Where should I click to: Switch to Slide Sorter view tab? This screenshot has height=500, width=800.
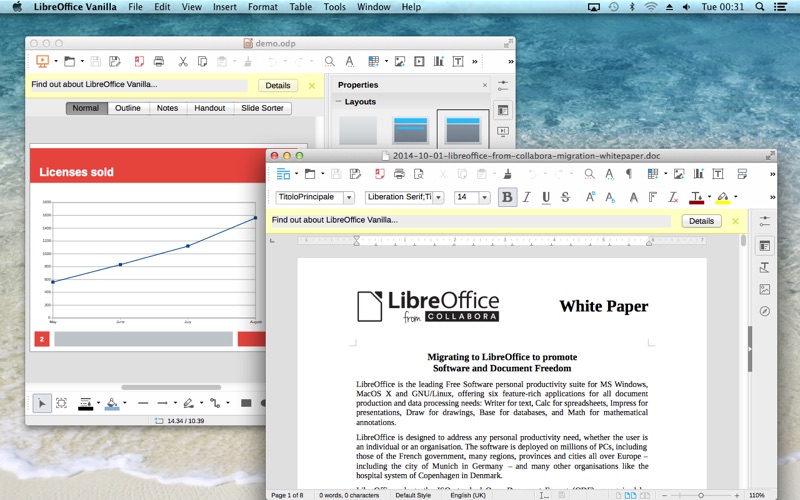[262, 108]
